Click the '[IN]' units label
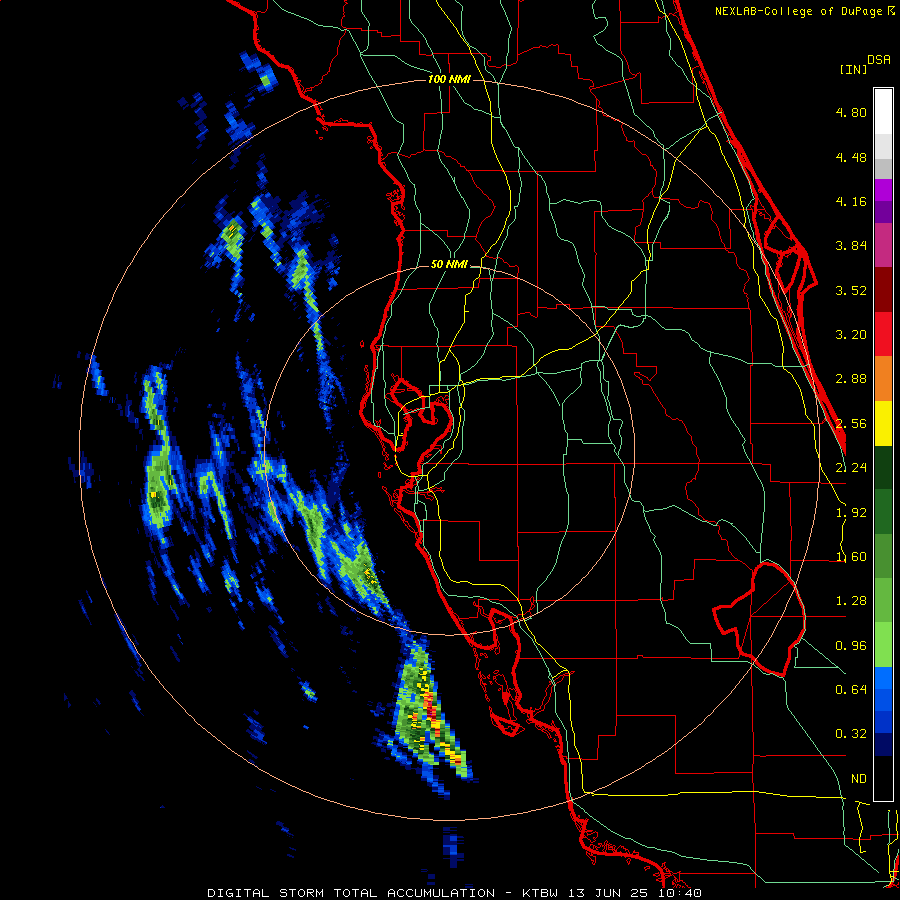Viewport: 900px width, 900px height. click(854, 69)
